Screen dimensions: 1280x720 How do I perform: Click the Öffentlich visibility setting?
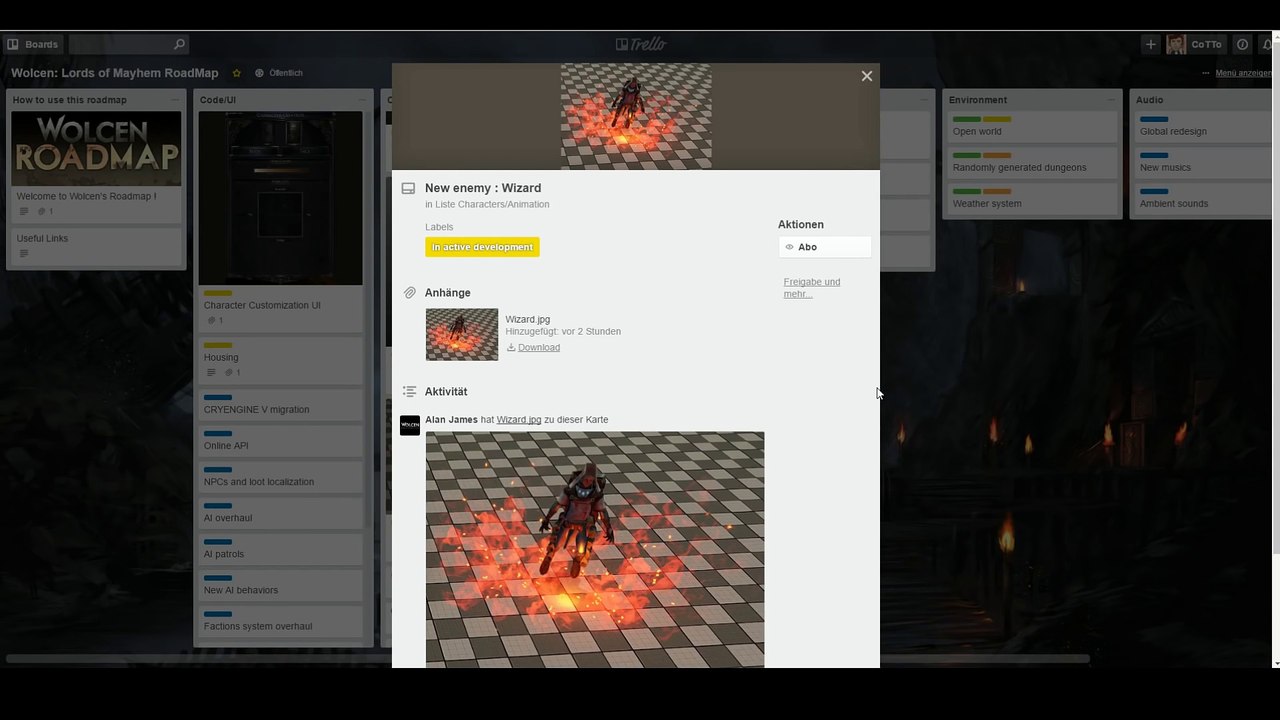coord(279,73)
